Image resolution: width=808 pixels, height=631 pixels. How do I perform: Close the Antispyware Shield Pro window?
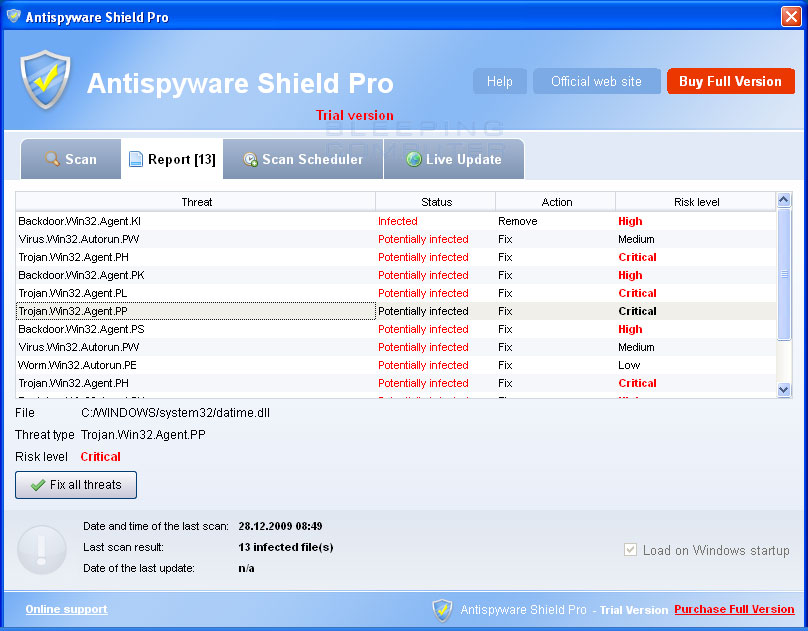(791, 16)
